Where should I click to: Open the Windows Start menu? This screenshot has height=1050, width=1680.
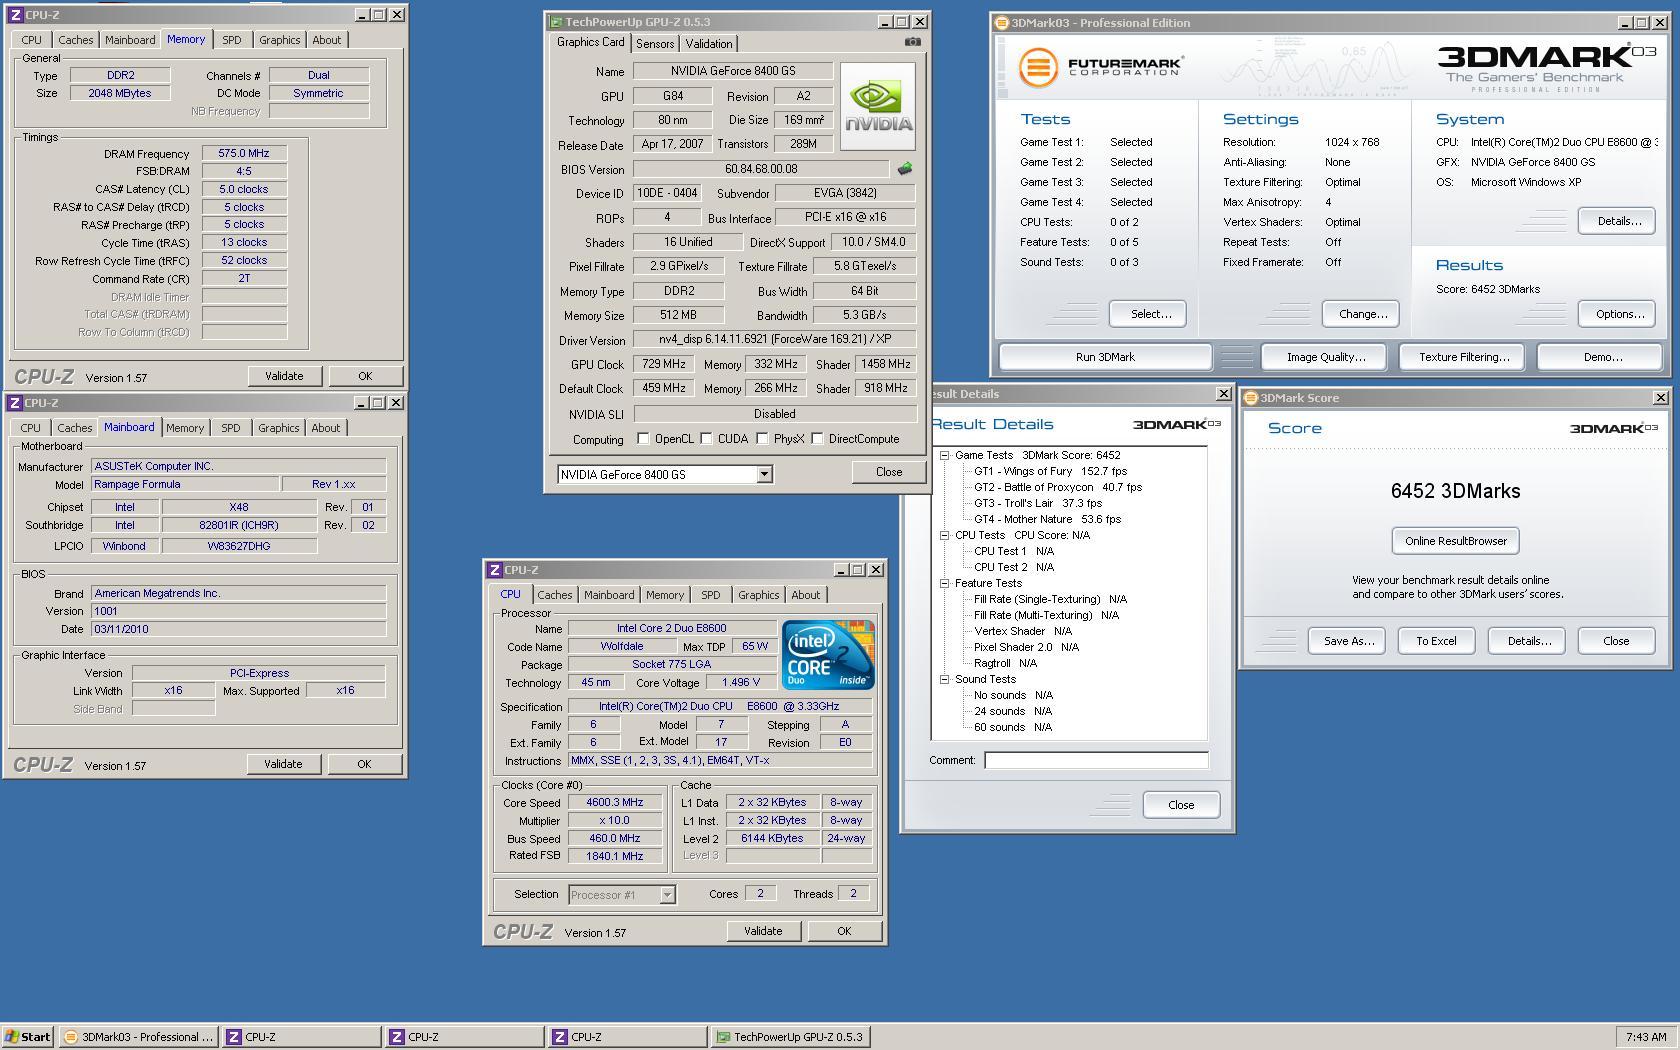pyautogui.click(x=27, y=1037)
